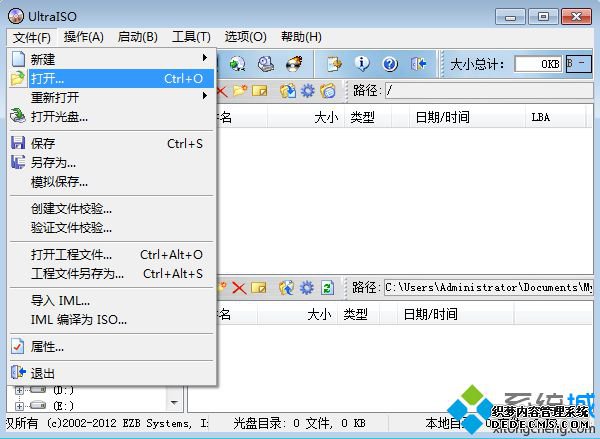Click the floppy disk icon next to 保存
The width and height of the screenshot is (600, 439).
tap(18, 143)
